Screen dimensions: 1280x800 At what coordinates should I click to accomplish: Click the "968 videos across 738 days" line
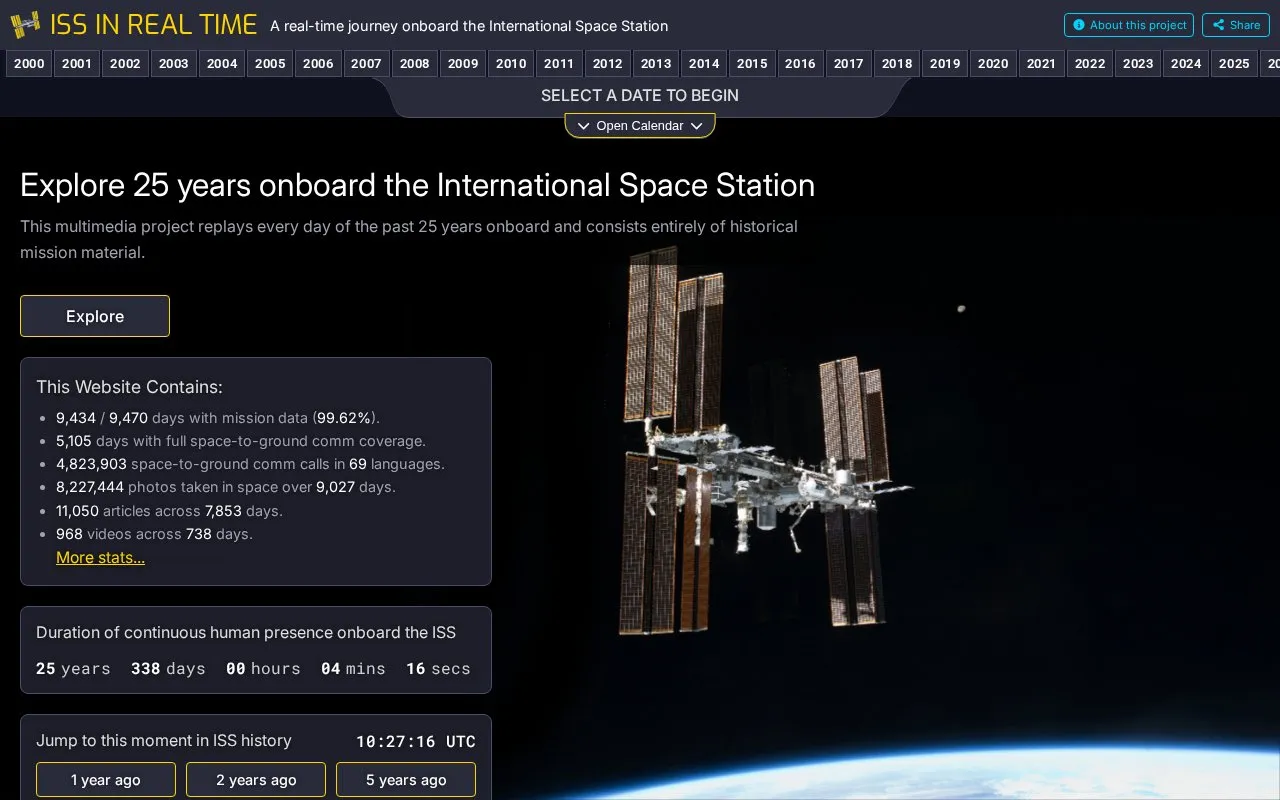[154, 534]
